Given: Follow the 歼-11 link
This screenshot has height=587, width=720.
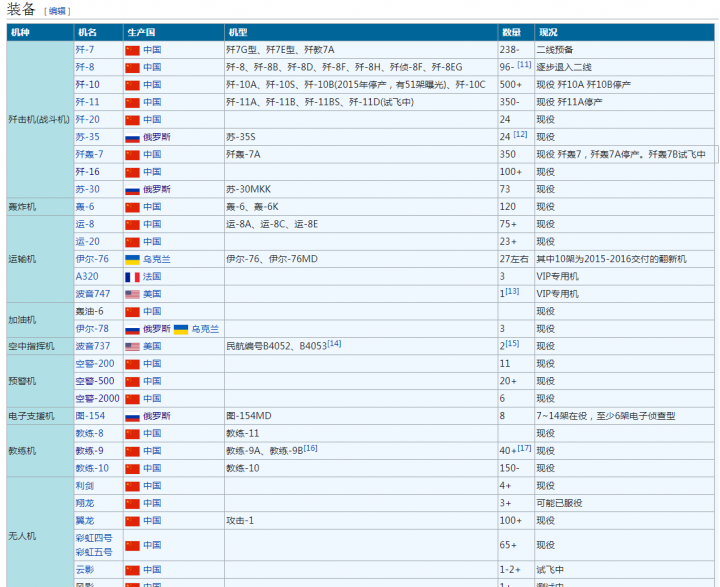Looking at the screenshot, I should pos(87,102).
